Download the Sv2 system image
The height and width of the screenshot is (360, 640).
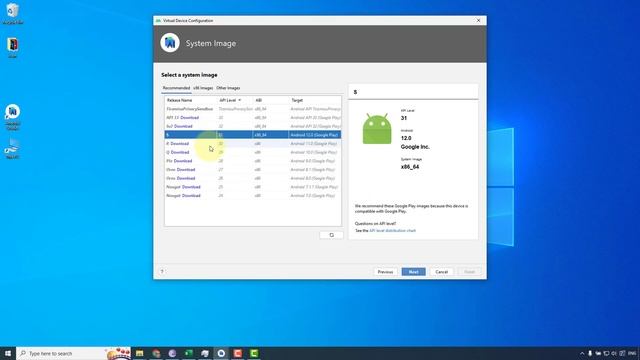[x=183, y=126]
